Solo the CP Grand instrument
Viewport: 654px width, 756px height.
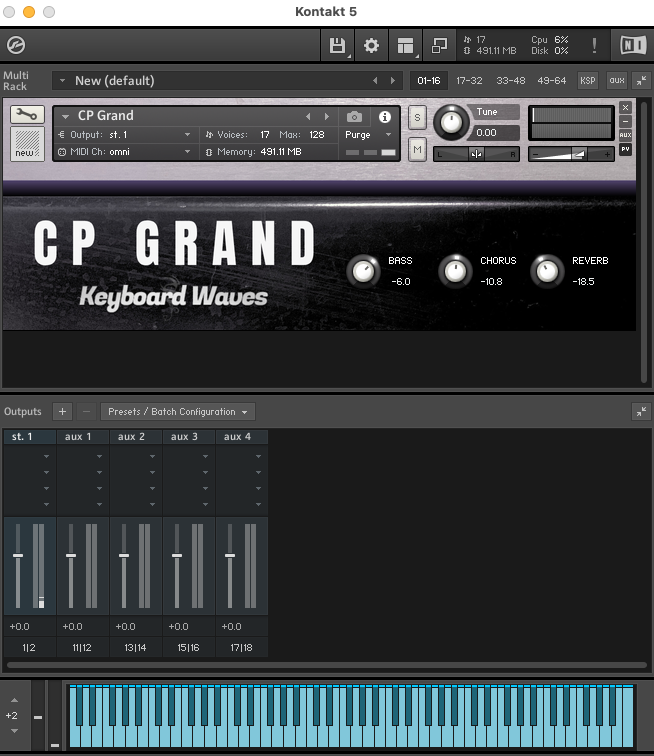pyautogui.click(x=417, y=118)
